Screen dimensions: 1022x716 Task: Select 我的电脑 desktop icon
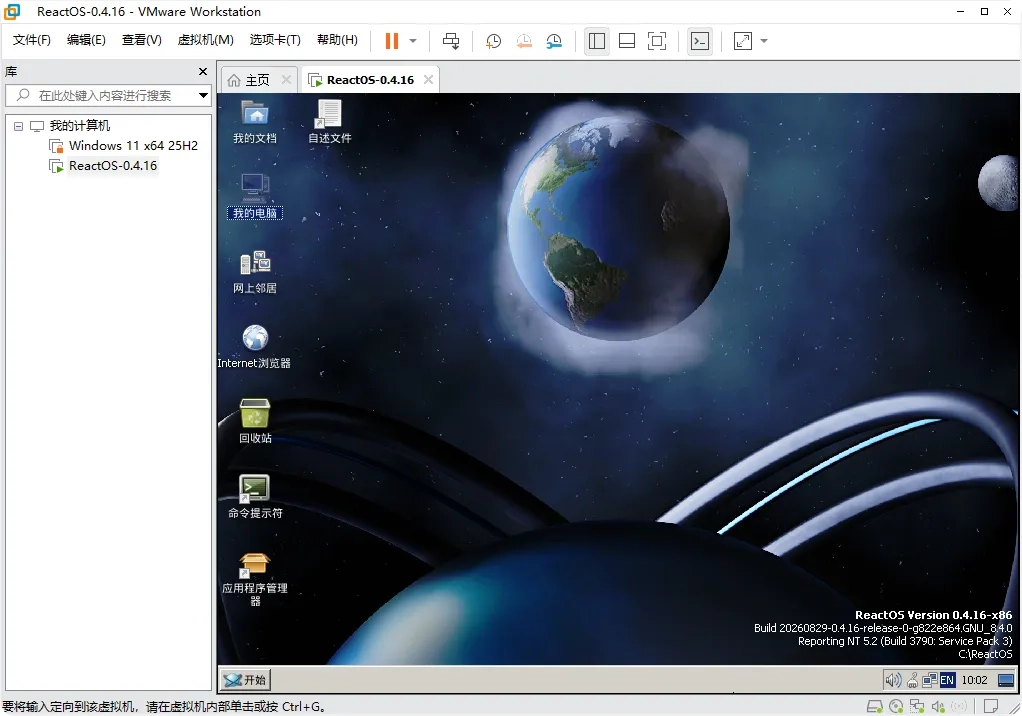point(255,196)
